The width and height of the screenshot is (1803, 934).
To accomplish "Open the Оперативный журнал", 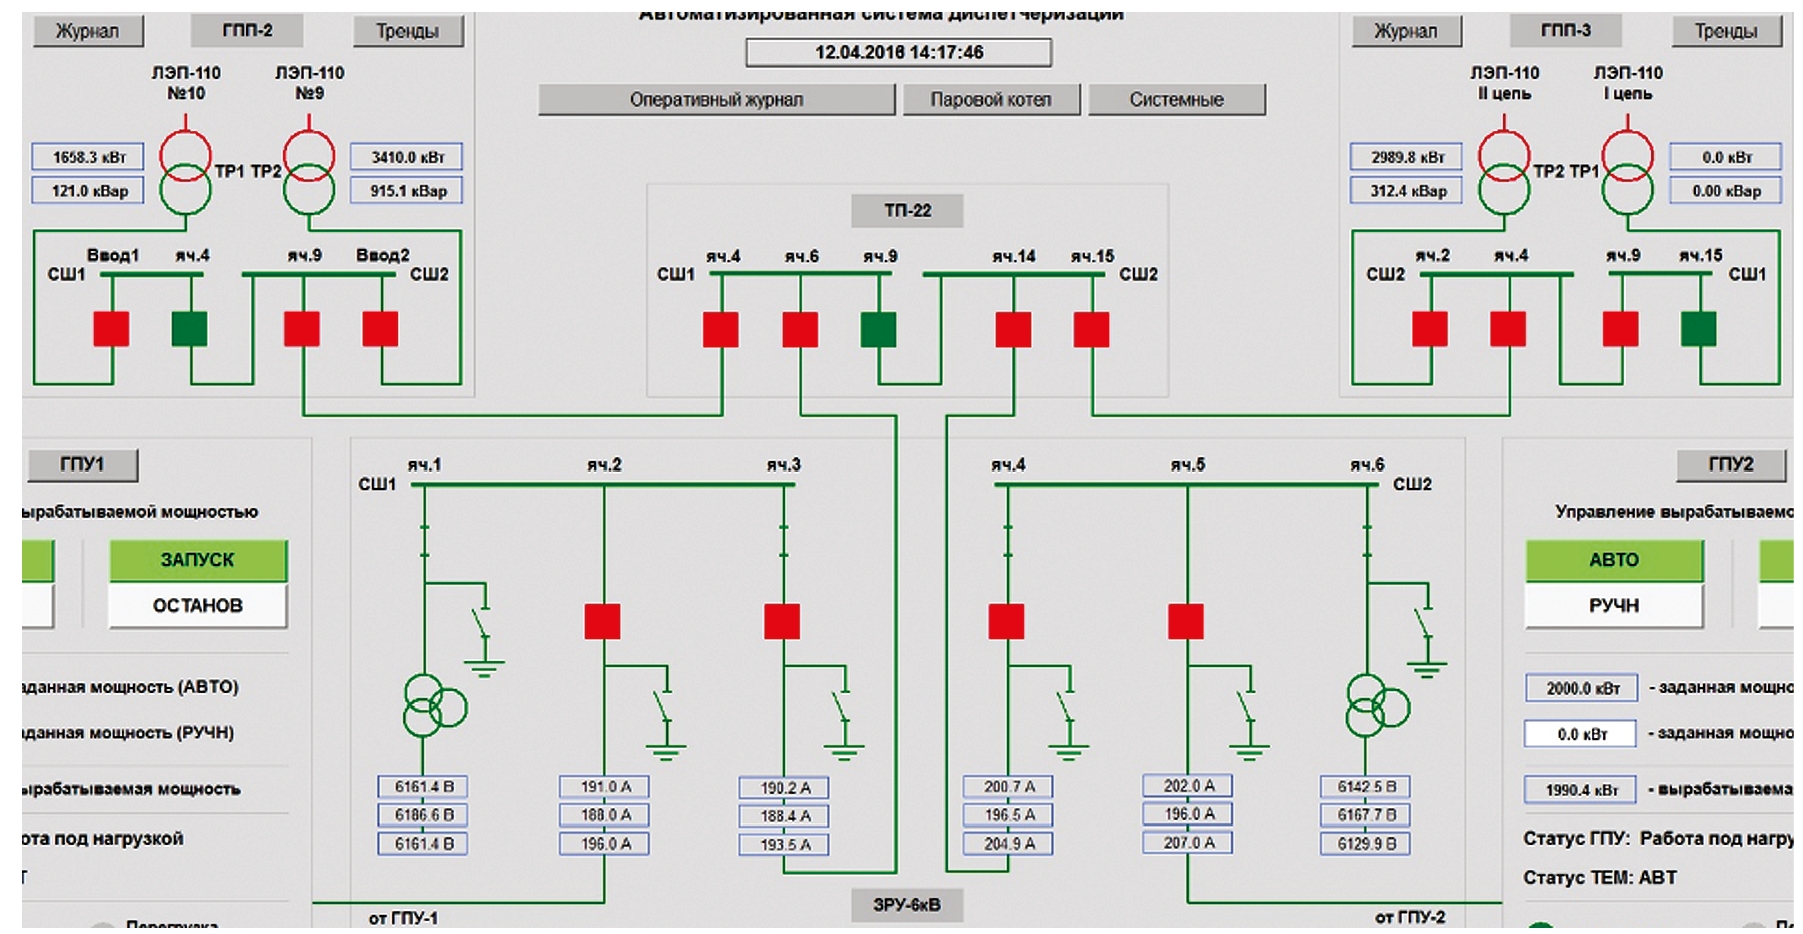I will (716, 100).
